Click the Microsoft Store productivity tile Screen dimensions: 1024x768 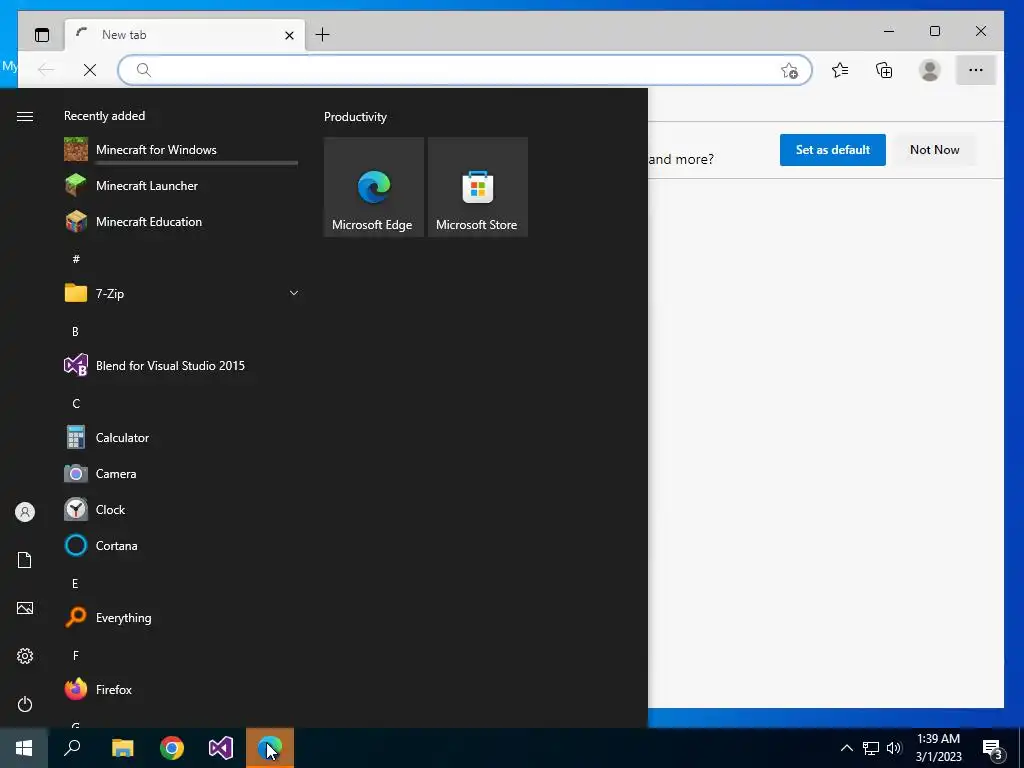coord(477,187)
